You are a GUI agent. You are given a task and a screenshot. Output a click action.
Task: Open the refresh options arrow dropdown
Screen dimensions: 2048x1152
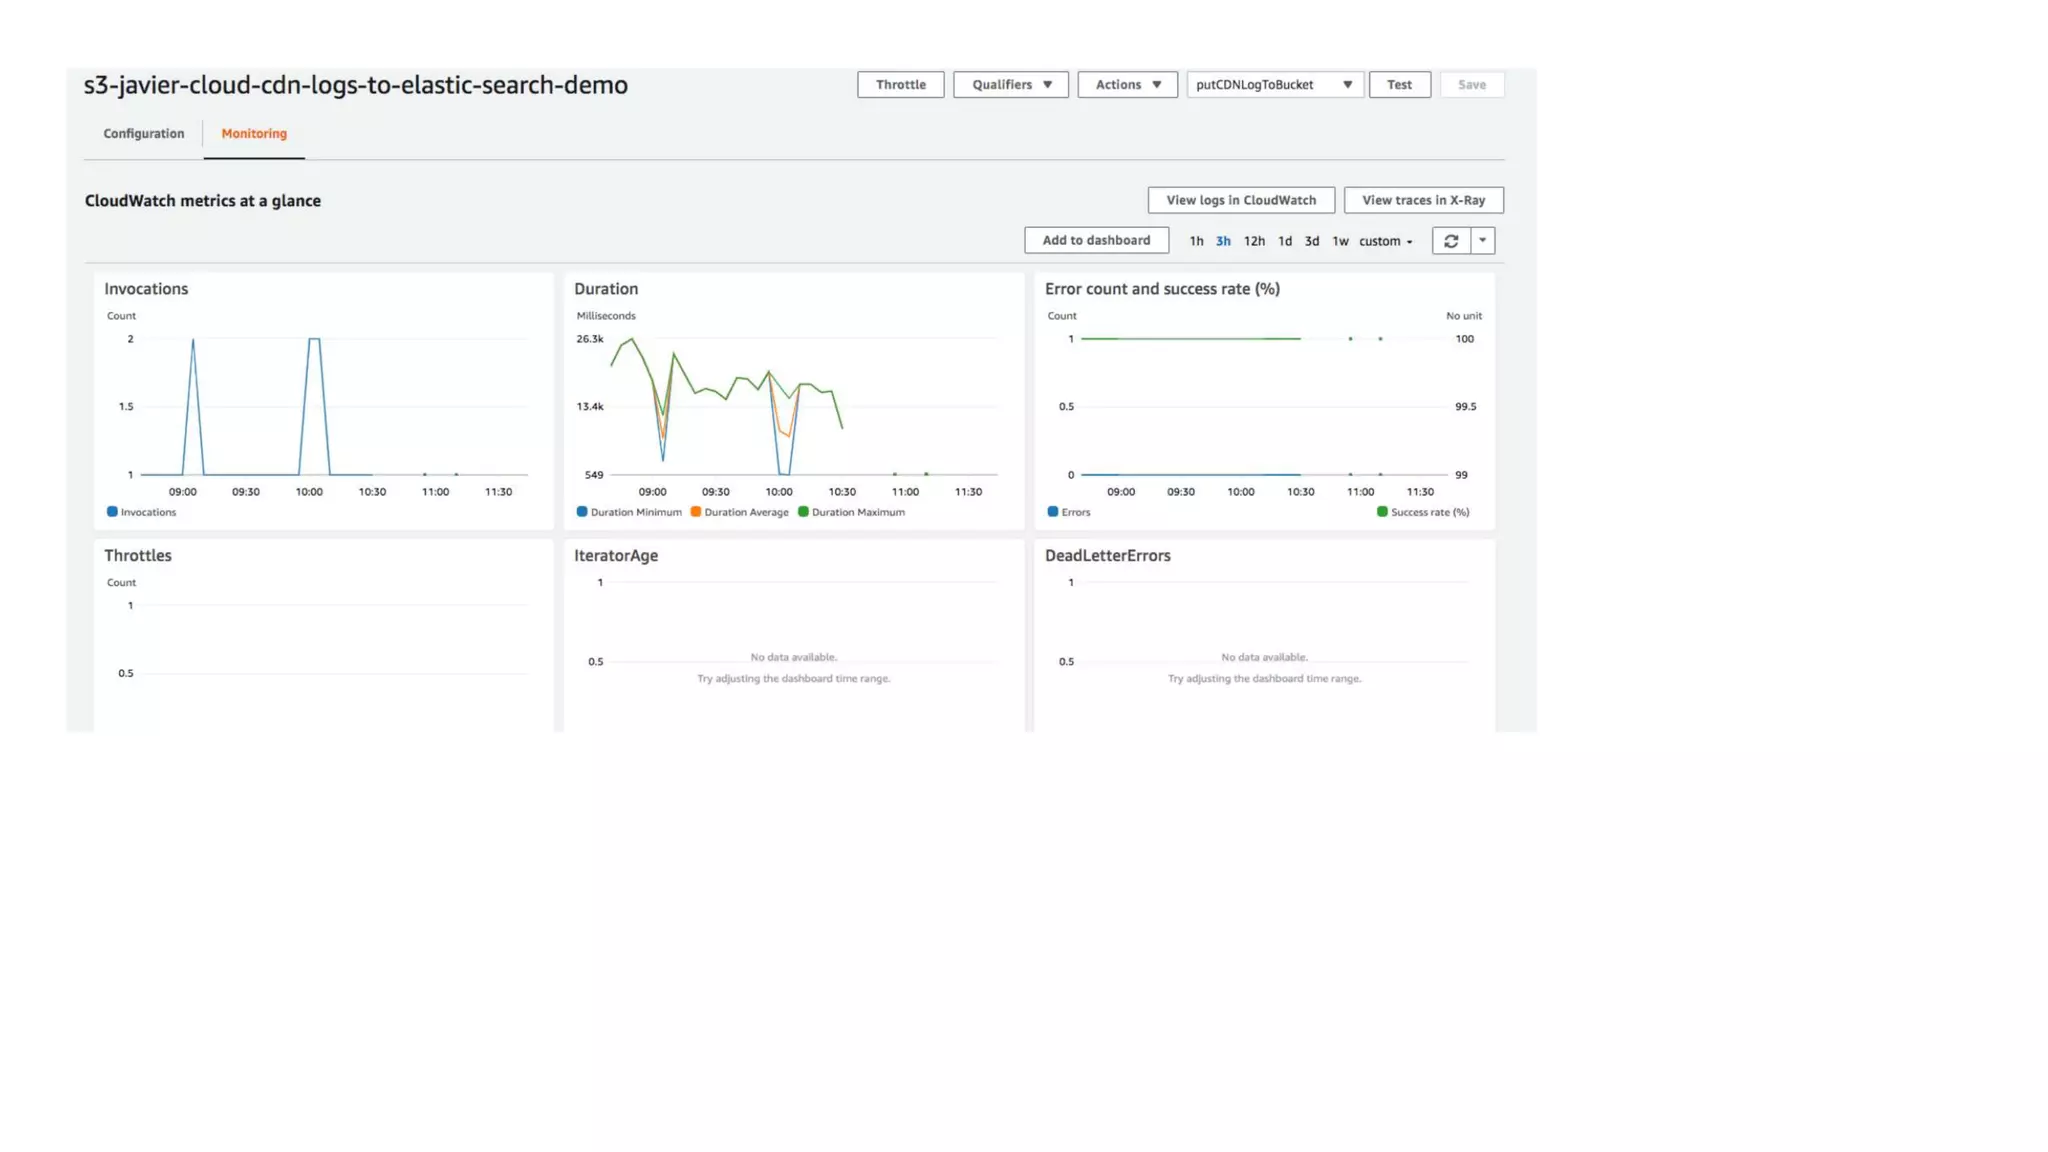(1482, 241)
